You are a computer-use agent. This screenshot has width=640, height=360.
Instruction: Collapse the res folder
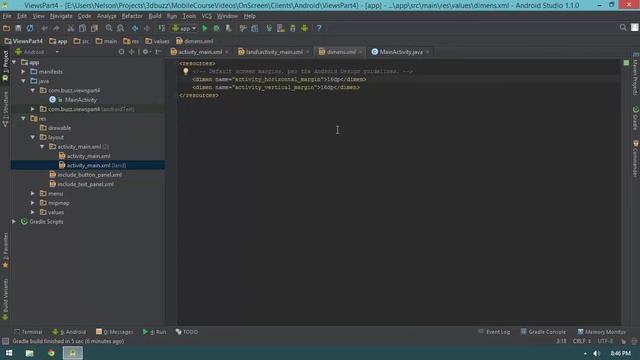[24, 118]
